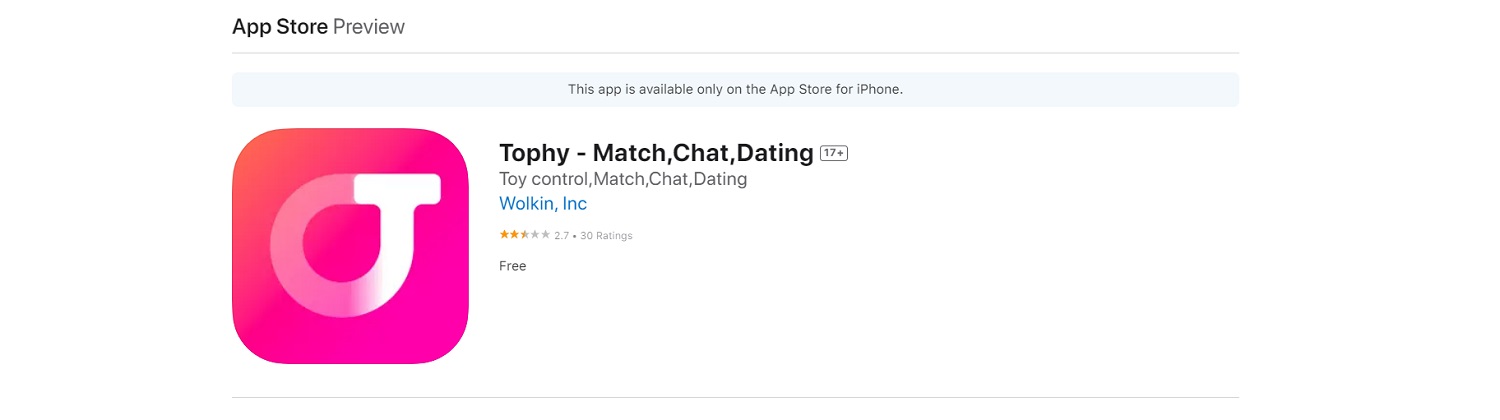Click the Preview label in the header
This screenshot has height=420, width=1500.
pyautogui.click(x=369, y=27)
